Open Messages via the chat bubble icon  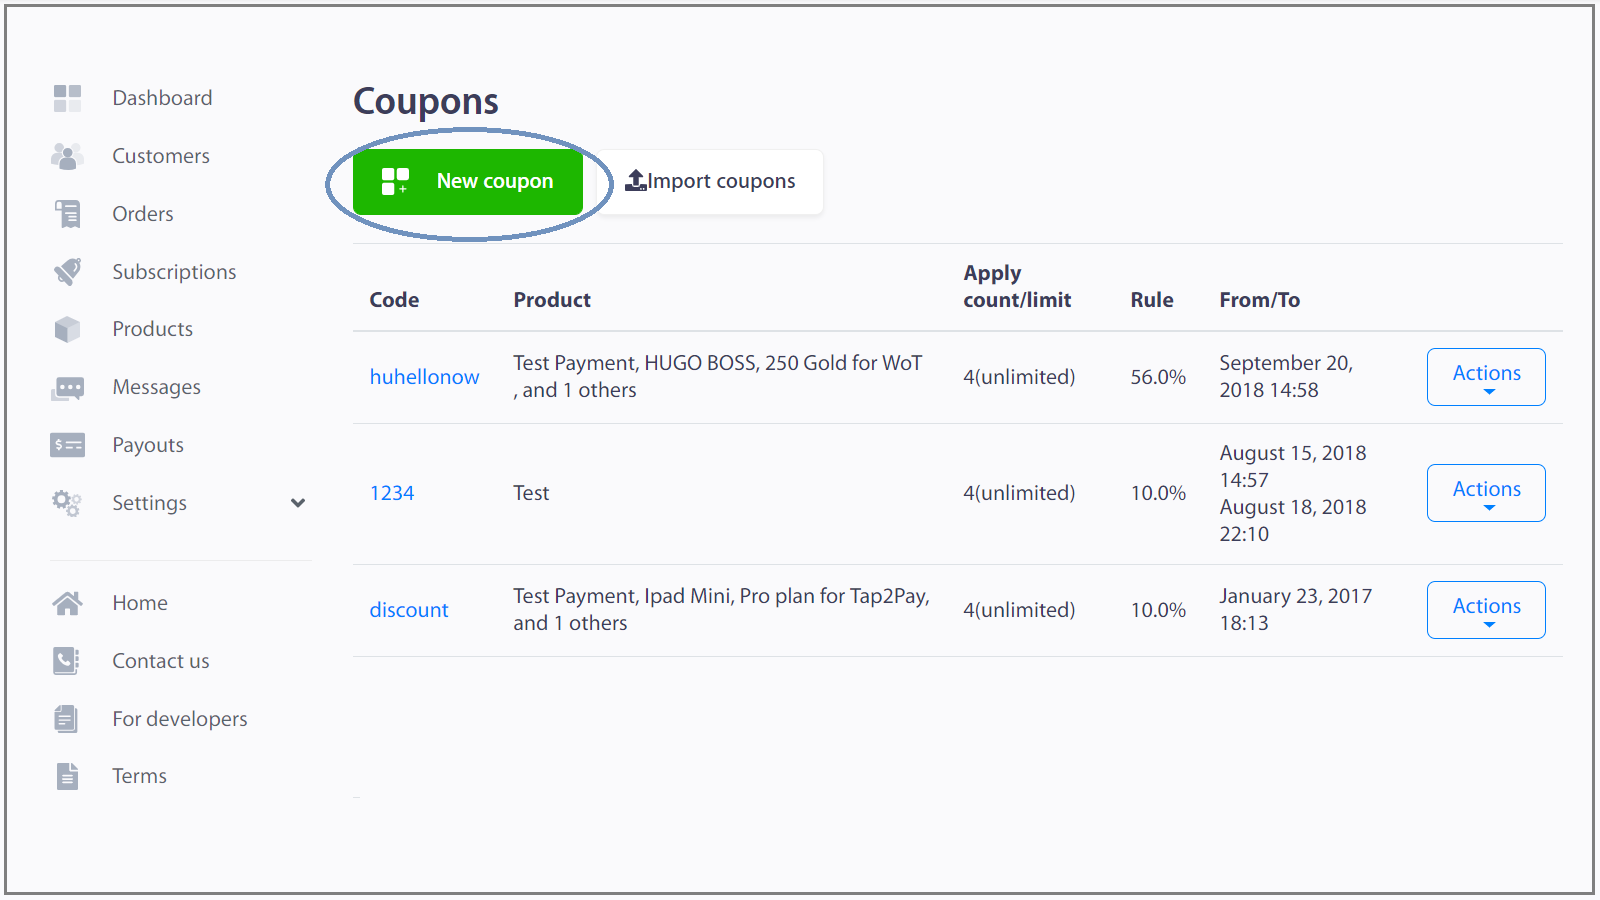[67, 386]
